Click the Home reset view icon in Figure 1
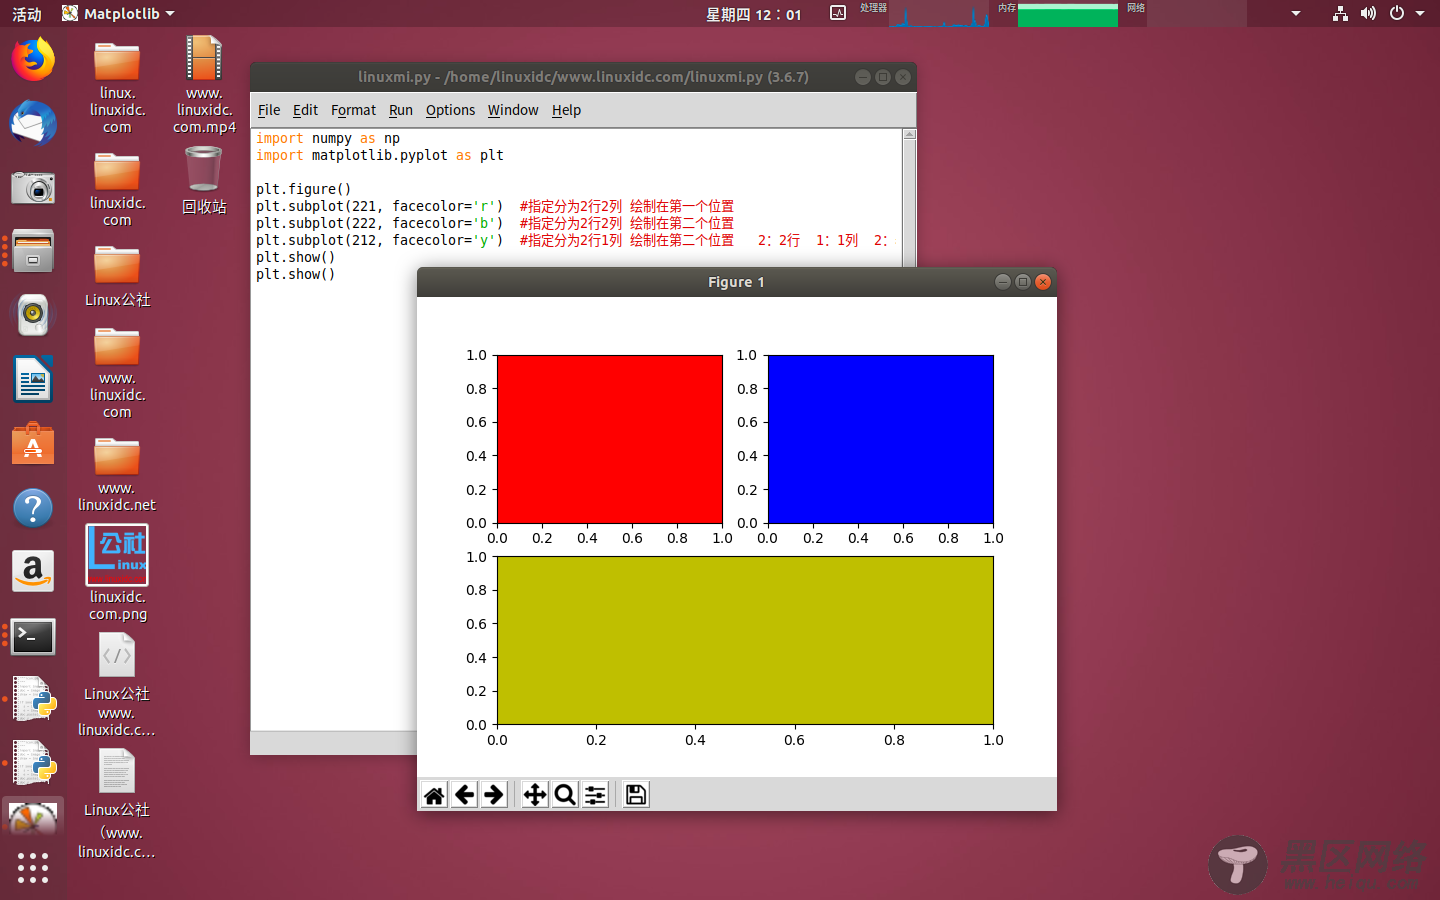 [434, 795]
